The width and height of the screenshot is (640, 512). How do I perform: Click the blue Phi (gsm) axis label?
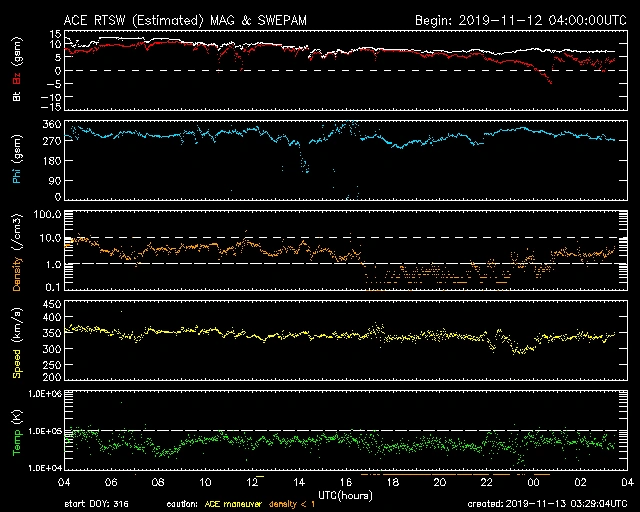pos(18,161)
